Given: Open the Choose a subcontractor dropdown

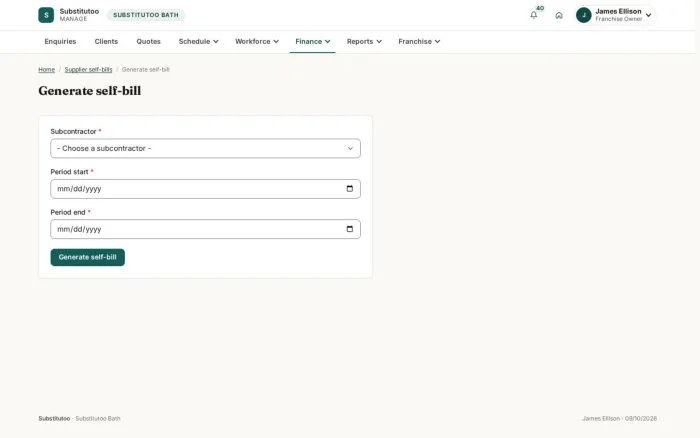Looking at the screenshot, I should [205, 148].
